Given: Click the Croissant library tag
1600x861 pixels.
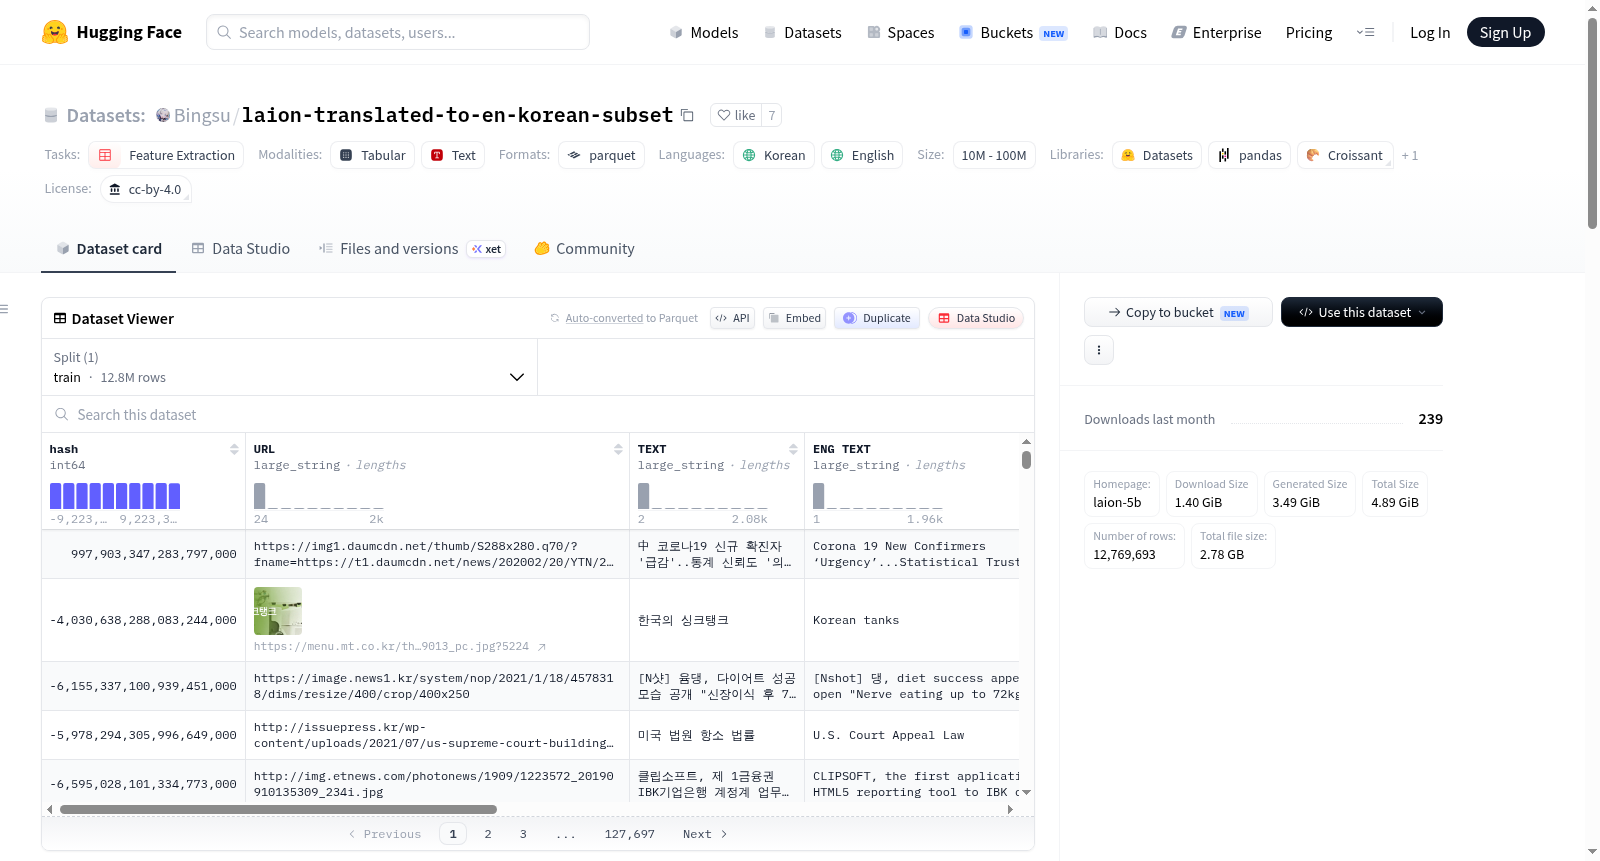Looking at the screenshot, I should click(1345, 155).
